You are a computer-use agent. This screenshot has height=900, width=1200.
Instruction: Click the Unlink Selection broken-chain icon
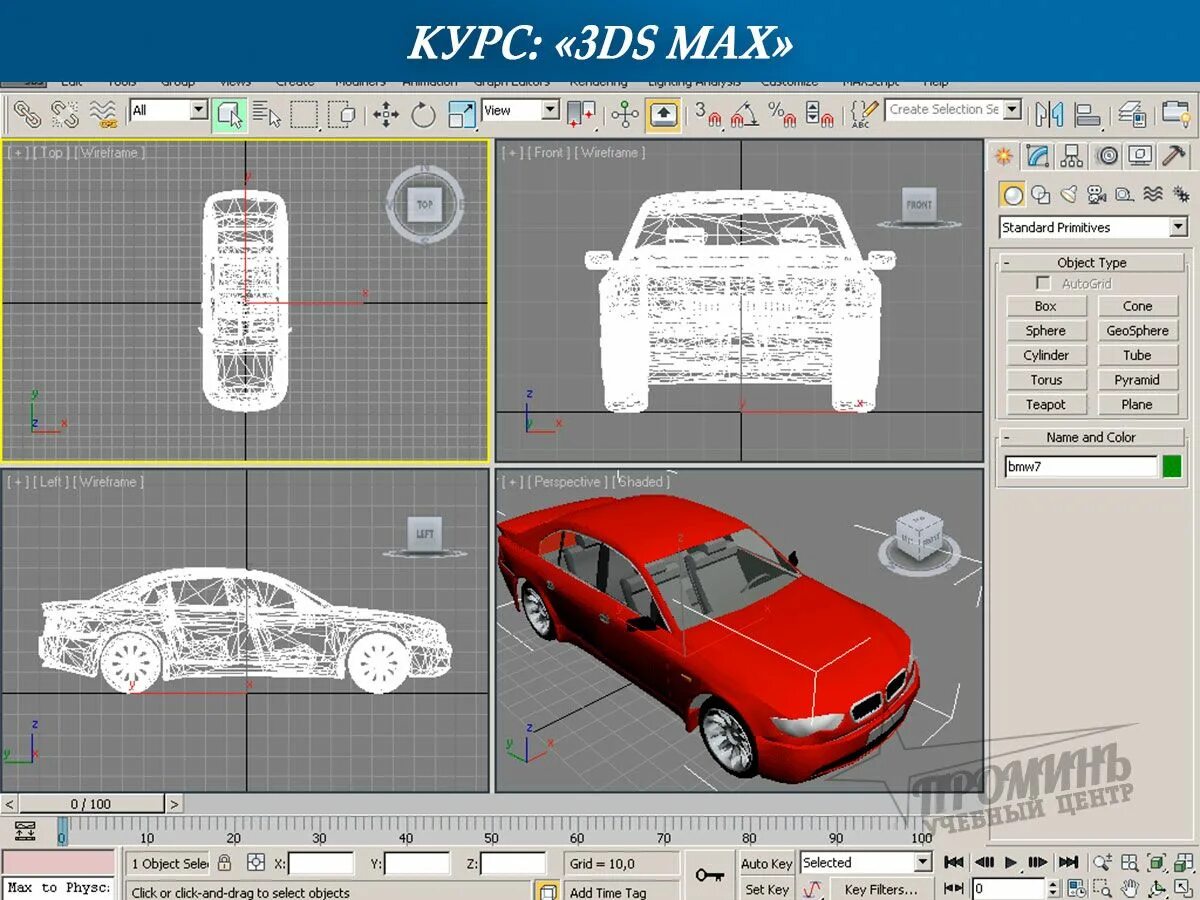click(64, 113)
